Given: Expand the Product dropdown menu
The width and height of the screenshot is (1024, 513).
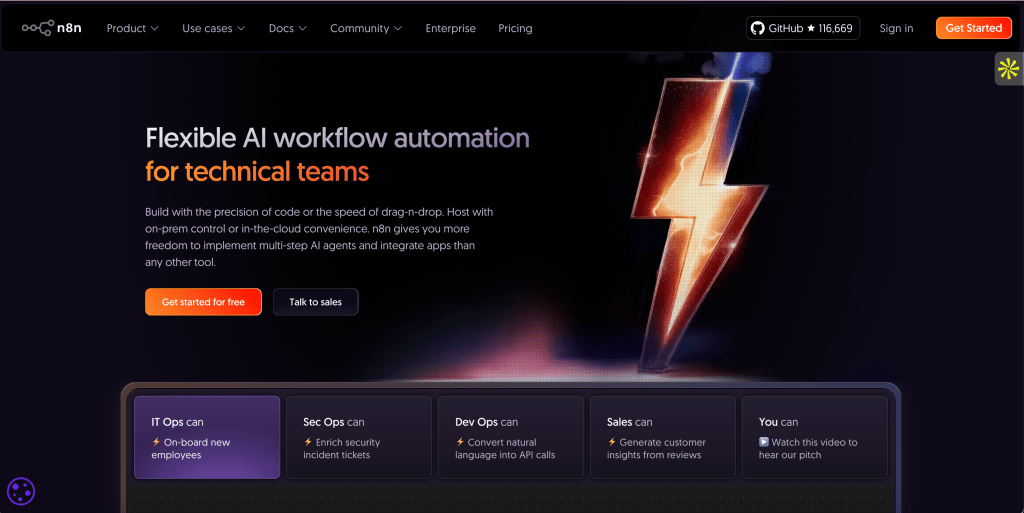Looking at the screenshot, I should (132, 28).
